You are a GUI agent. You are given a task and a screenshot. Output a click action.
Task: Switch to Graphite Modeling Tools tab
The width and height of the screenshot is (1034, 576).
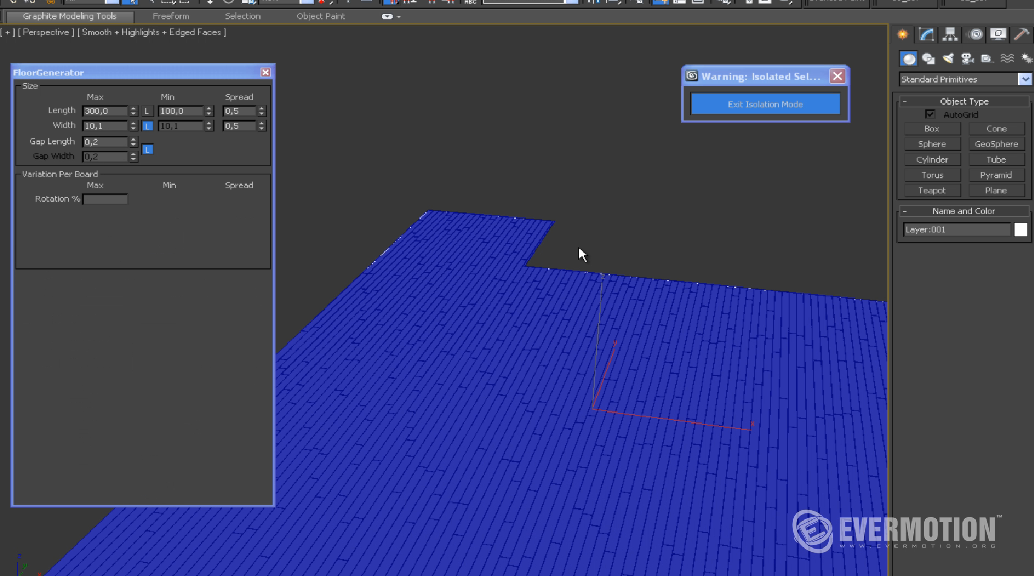coord(69,16)
